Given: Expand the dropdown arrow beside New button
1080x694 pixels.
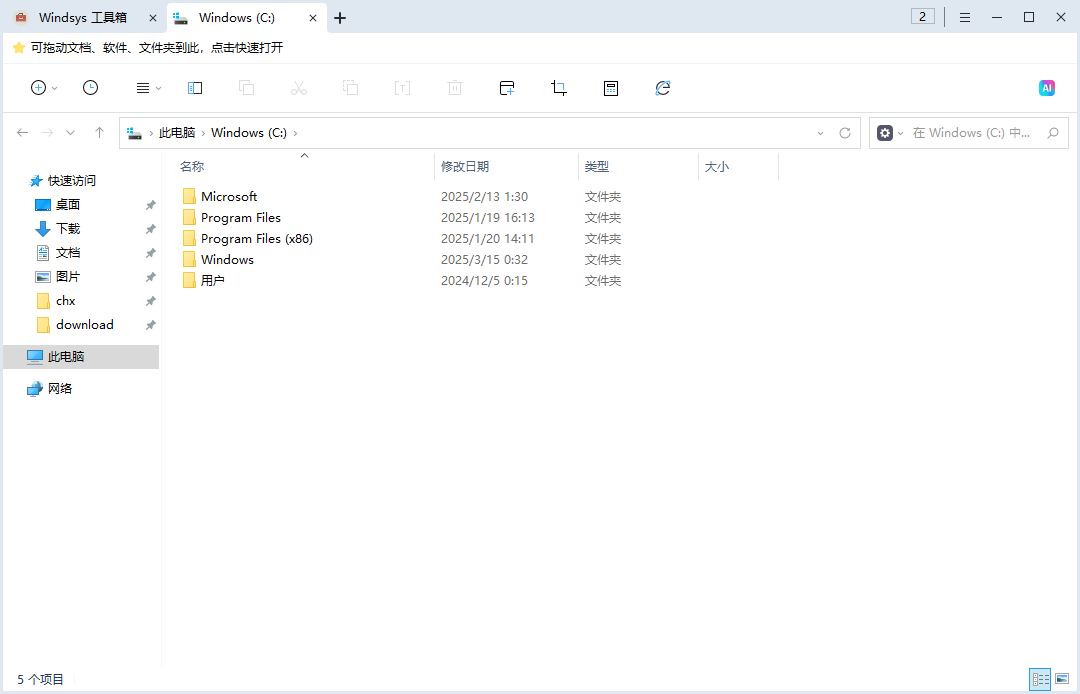Looking at the screenshot, I should pos(54,89).
